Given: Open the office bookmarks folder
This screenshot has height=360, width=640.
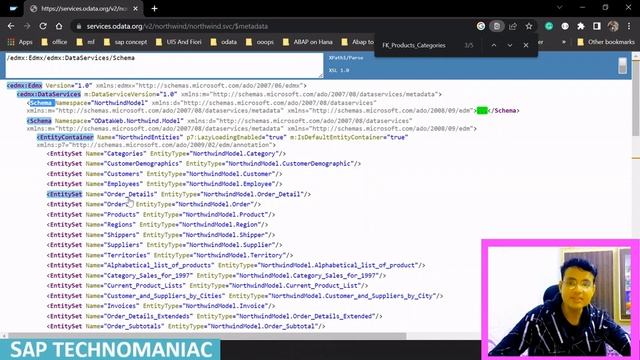Looking at the screenshot, I should 54,42.
